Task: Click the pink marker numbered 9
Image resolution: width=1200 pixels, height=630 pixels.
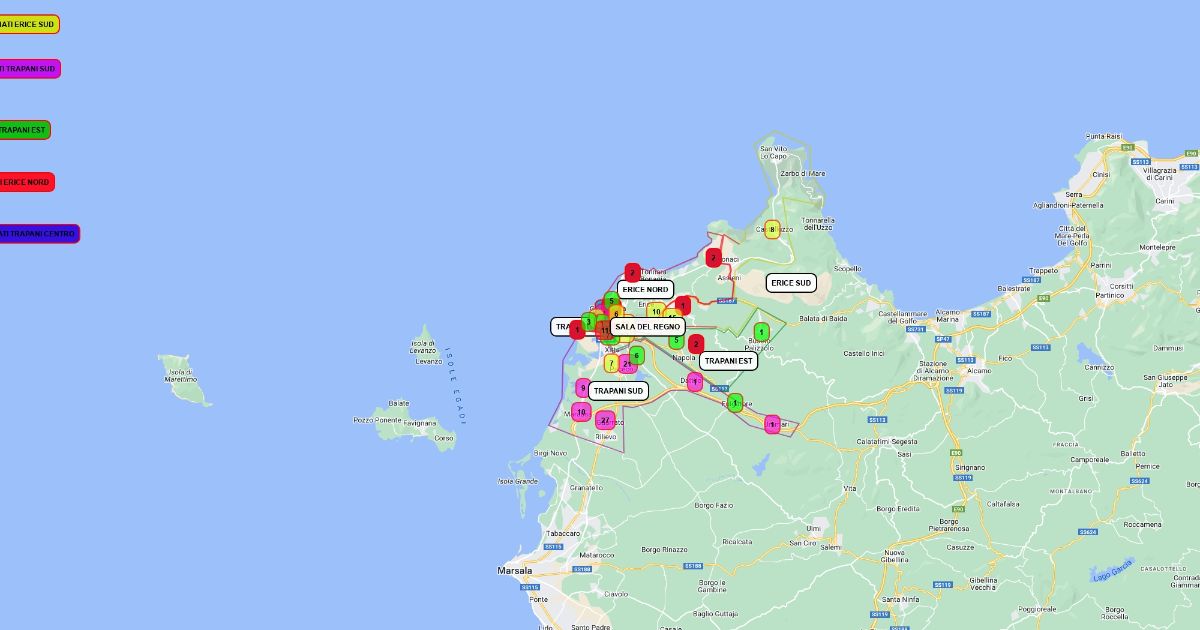Action: 583,388
